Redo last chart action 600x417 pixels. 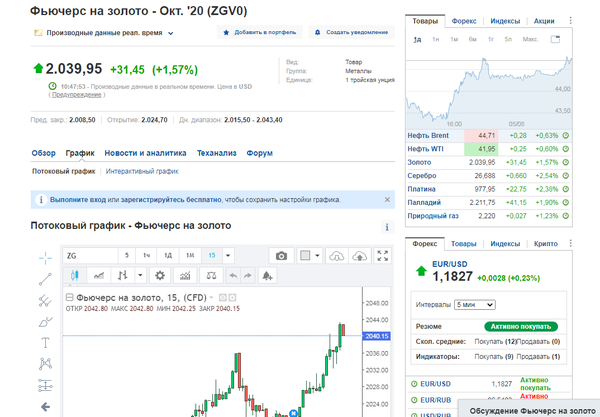[248, 275]
